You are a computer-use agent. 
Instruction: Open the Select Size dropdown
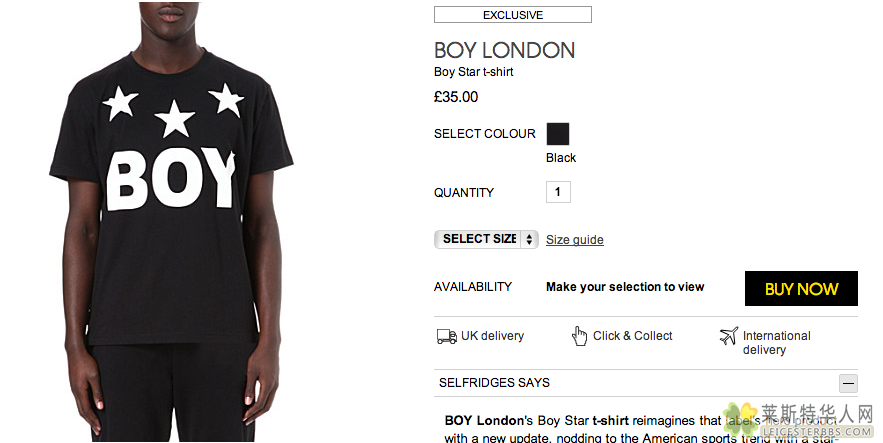pos(486,239)
